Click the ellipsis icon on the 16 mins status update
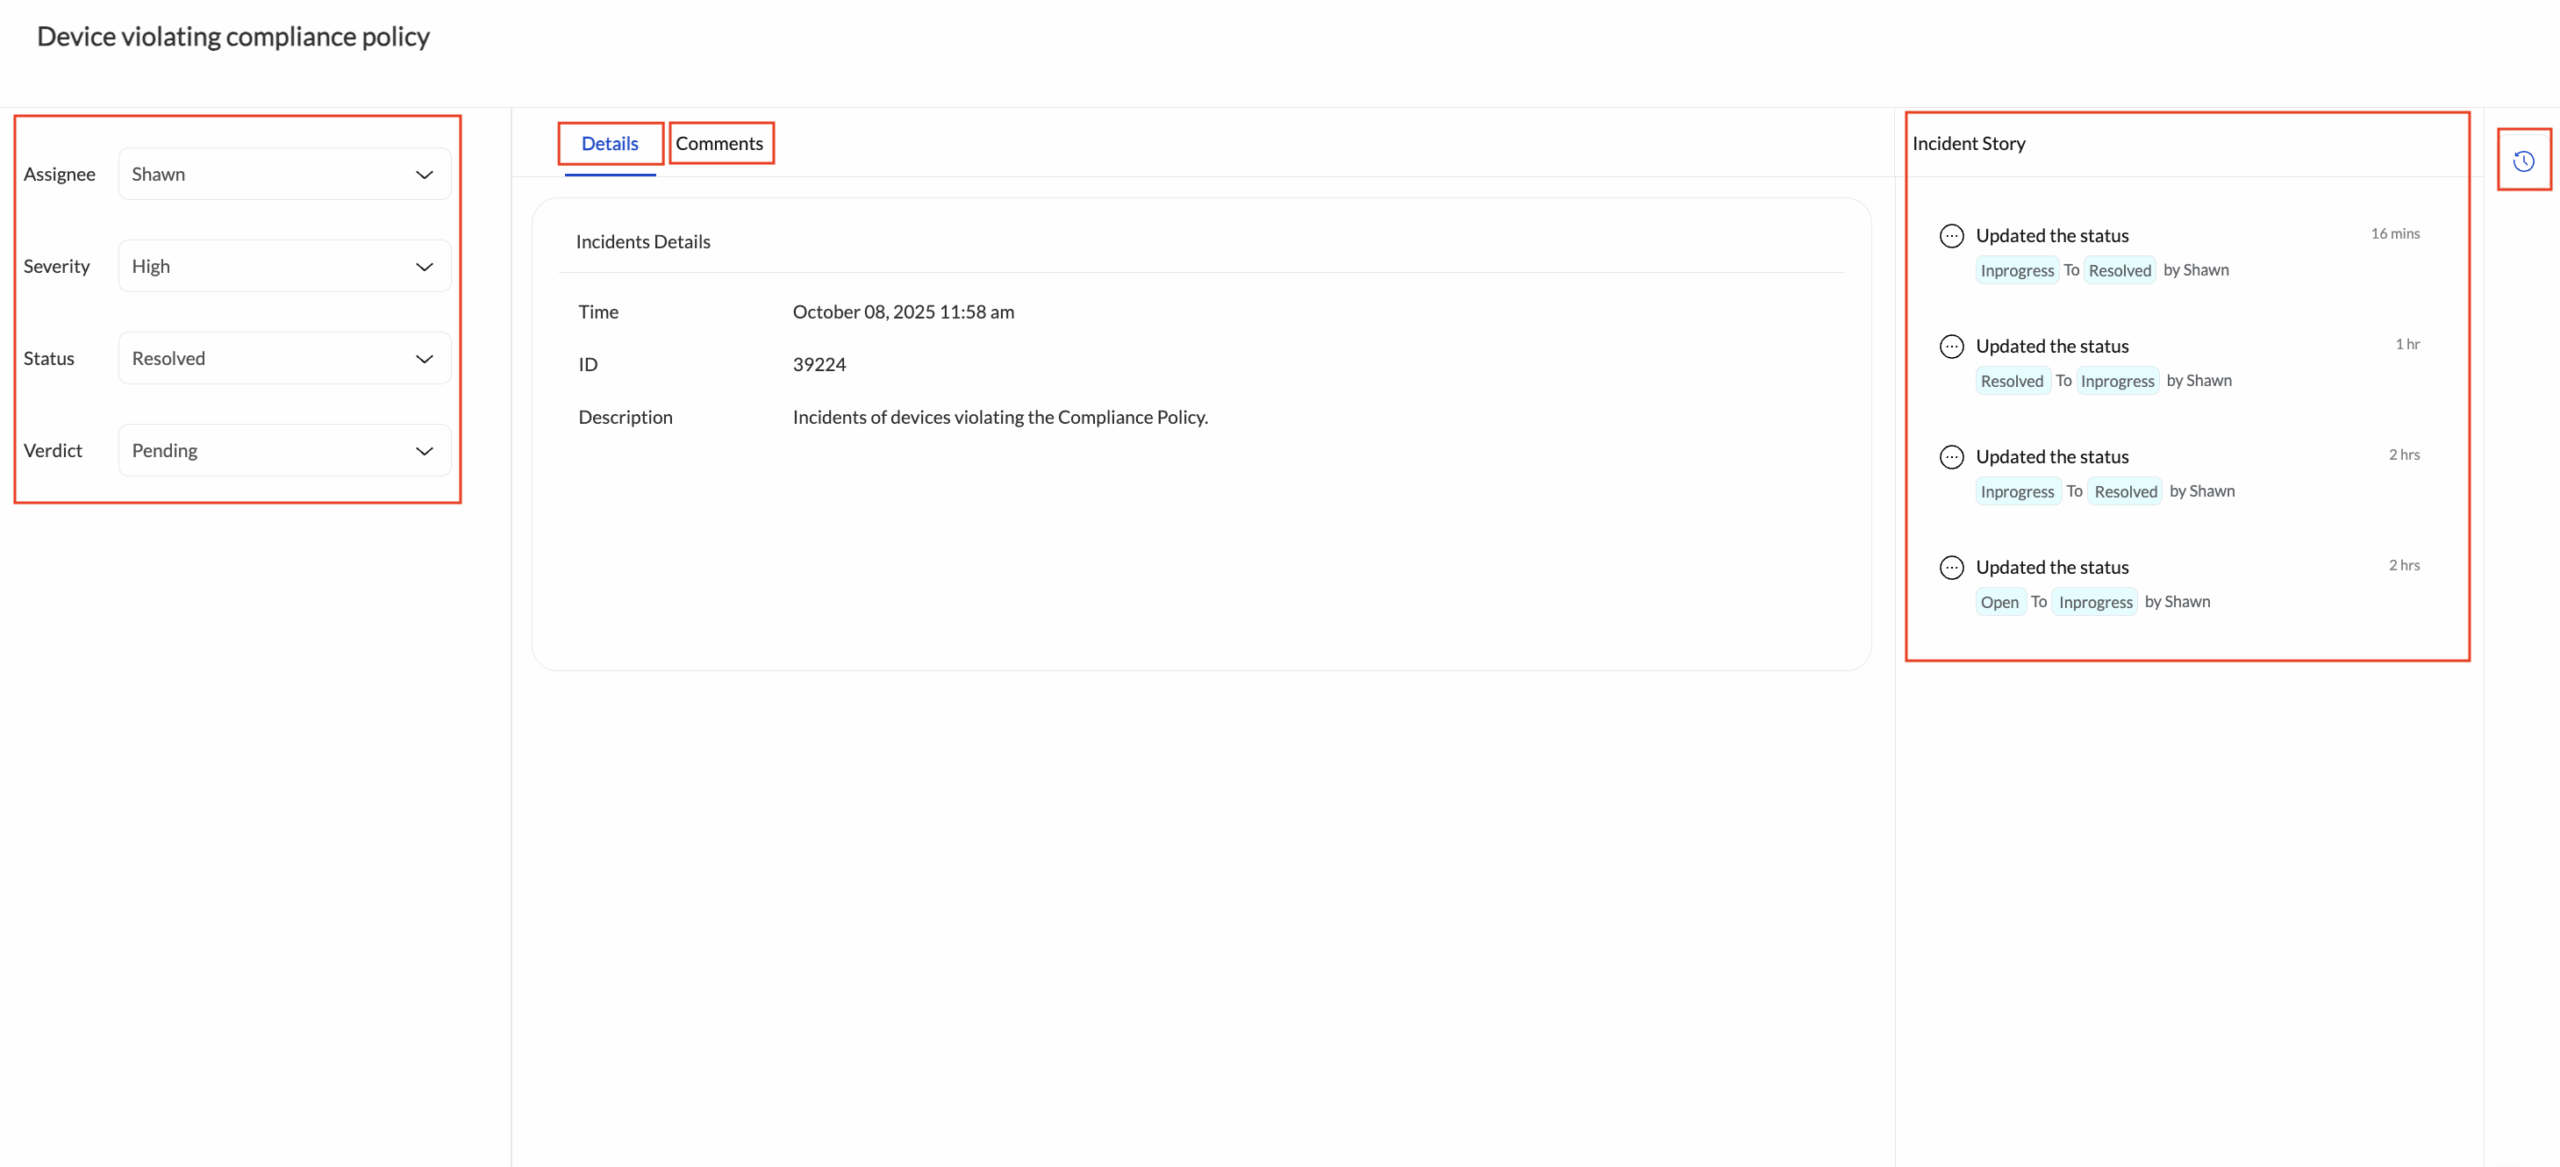 1952,235
